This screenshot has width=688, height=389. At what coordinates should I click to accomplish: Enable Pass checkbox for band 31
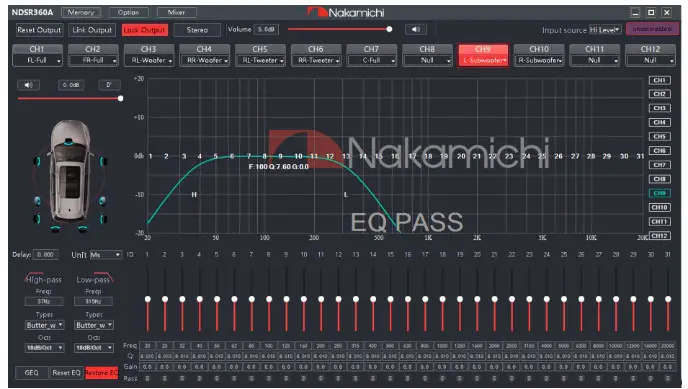(x=667, y=378)
